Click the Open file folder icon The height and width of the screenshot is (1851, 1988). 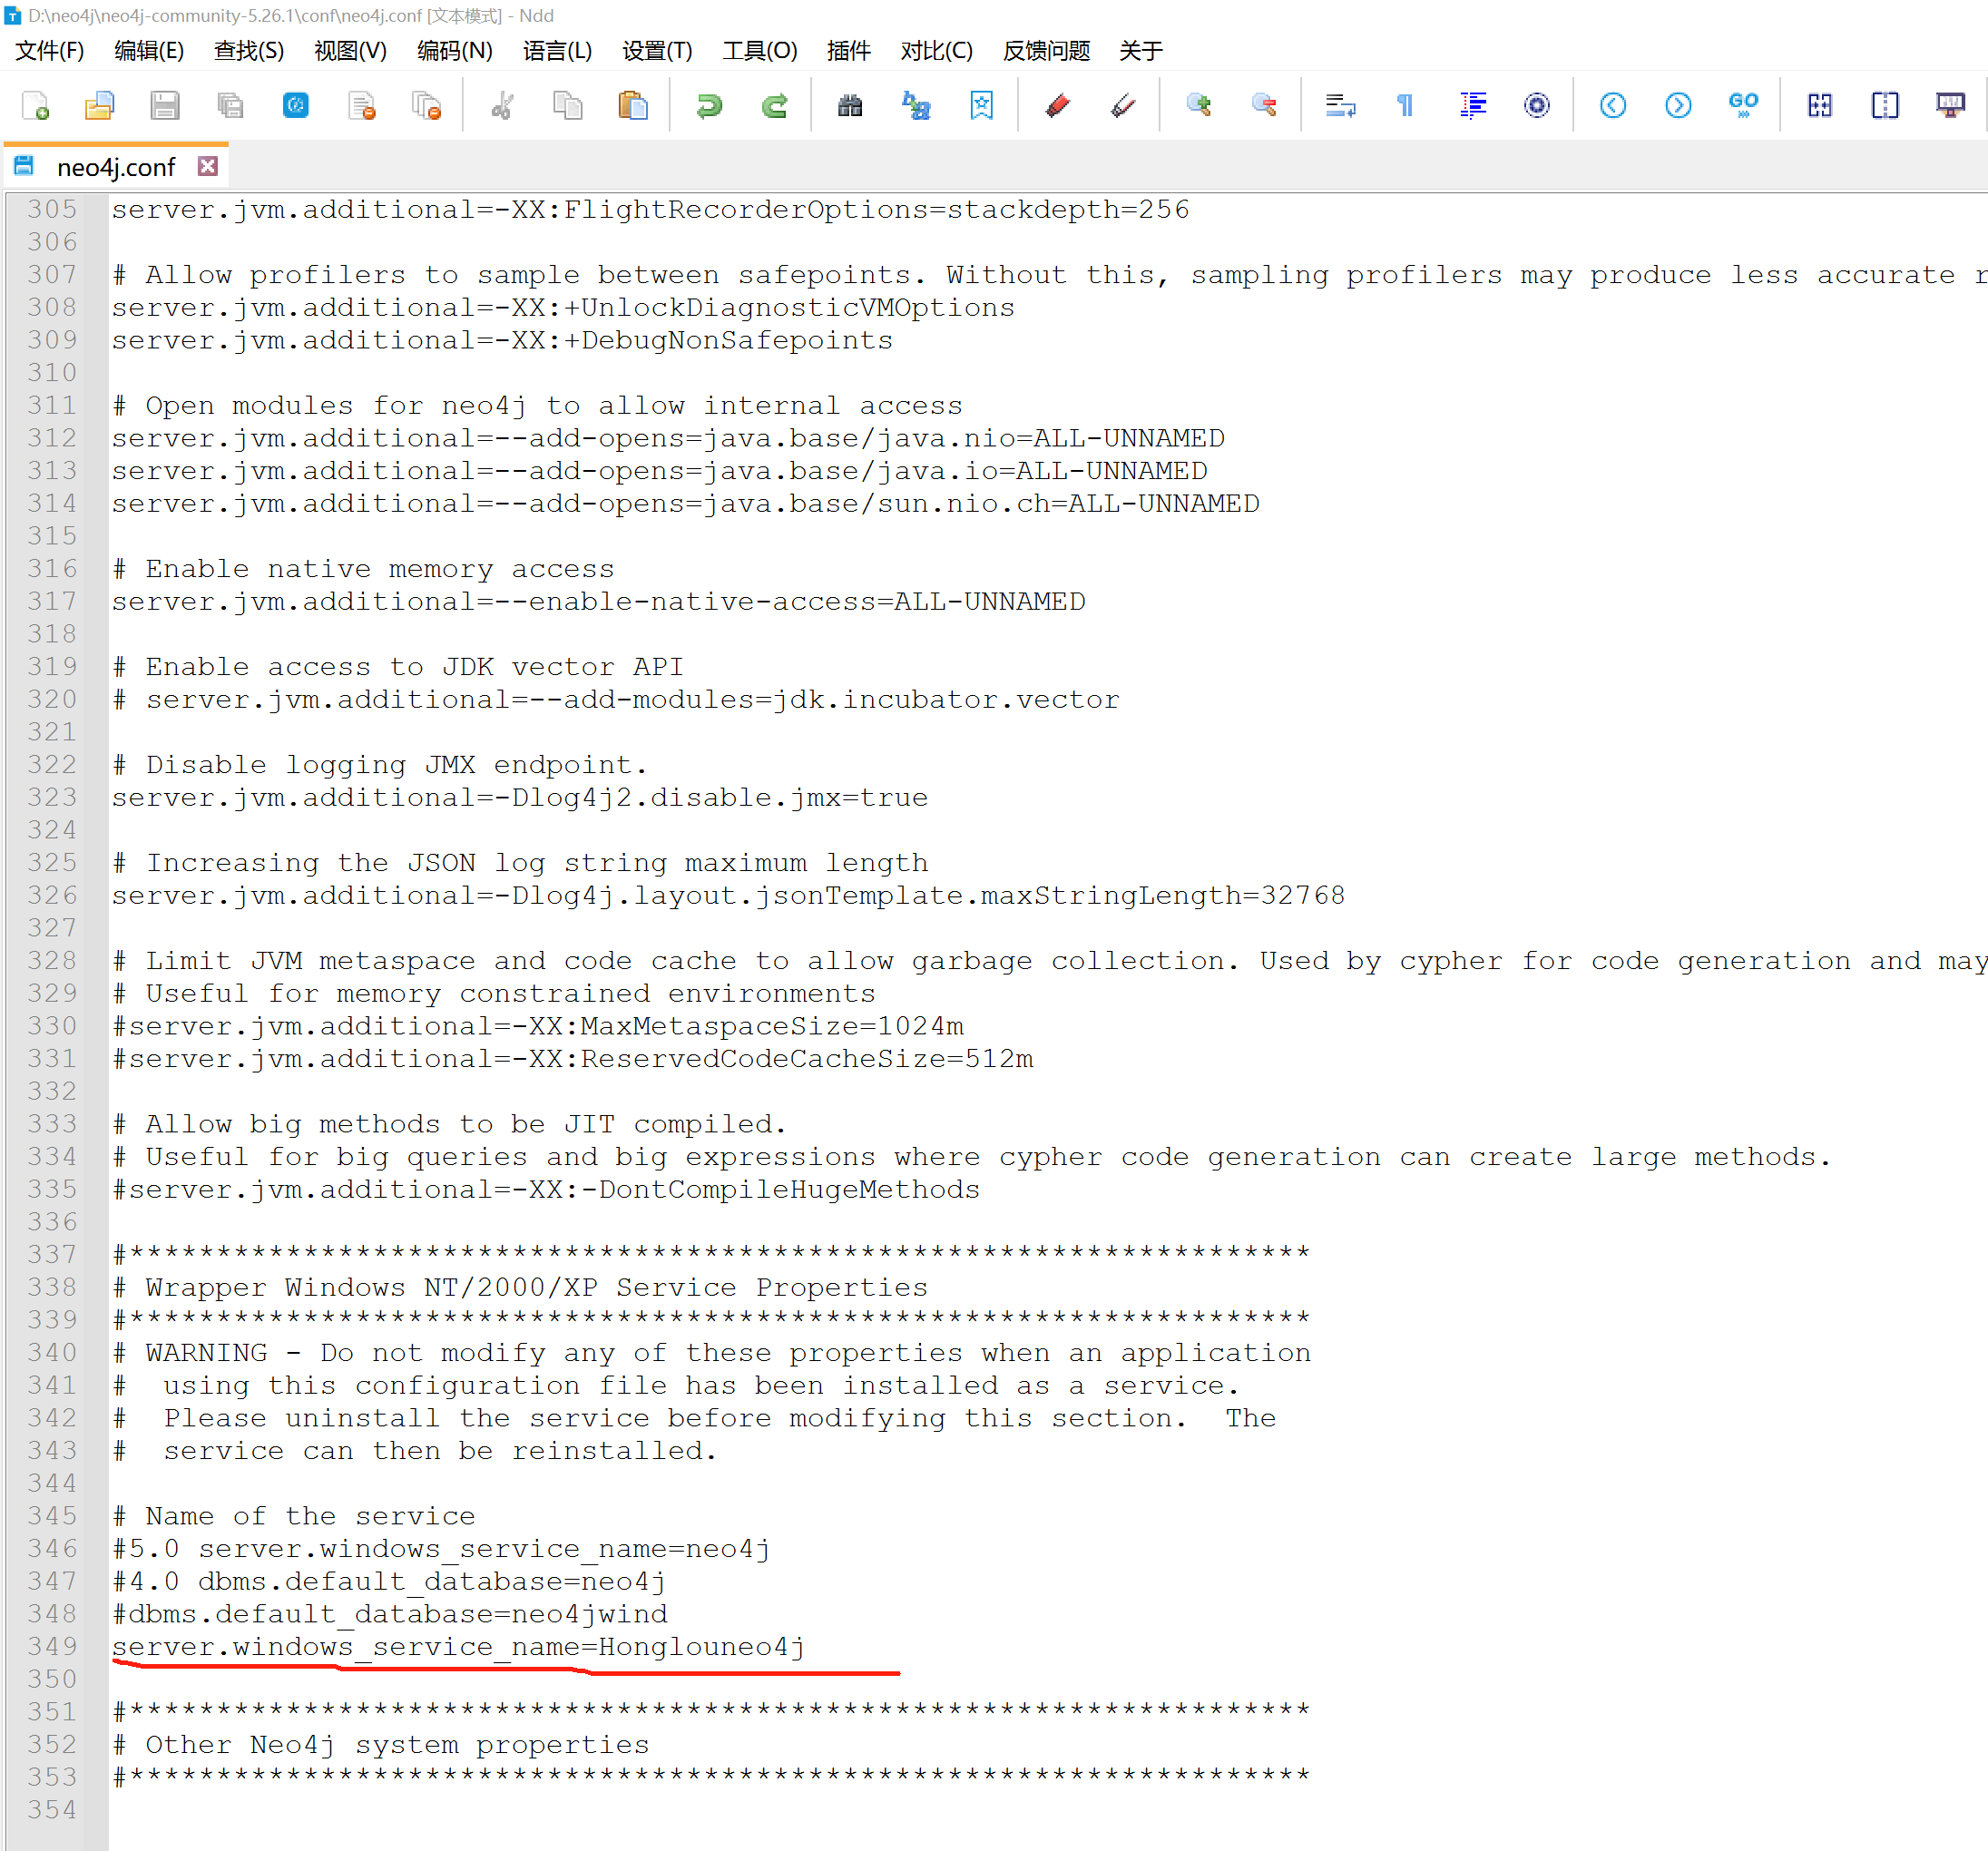click(x=100, y=105)
